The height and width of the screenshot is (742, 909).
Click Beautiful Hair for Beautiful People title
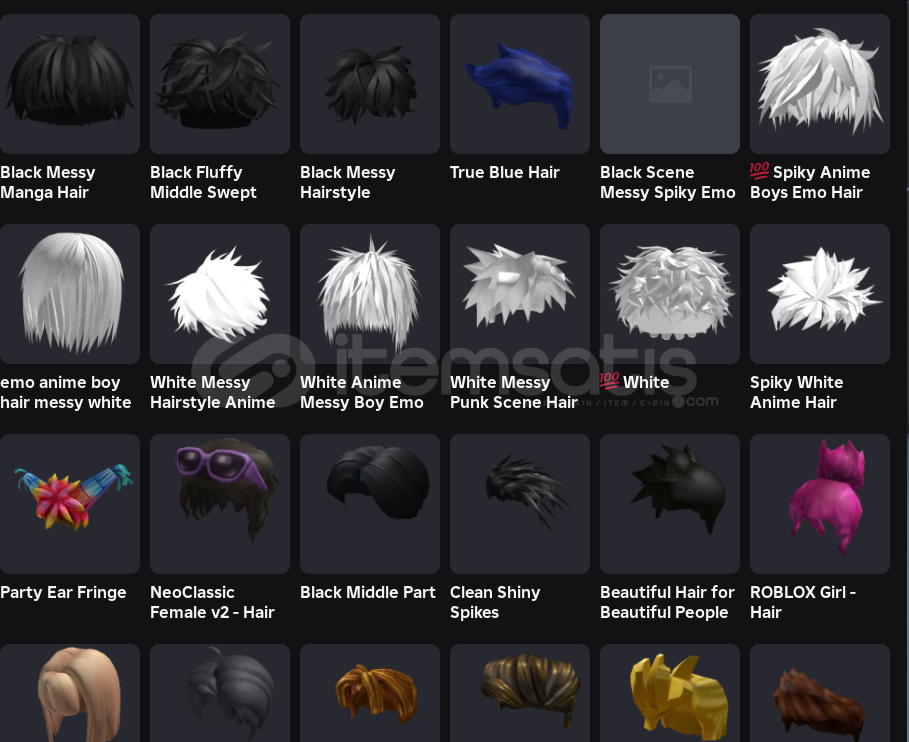coord(667,602)
